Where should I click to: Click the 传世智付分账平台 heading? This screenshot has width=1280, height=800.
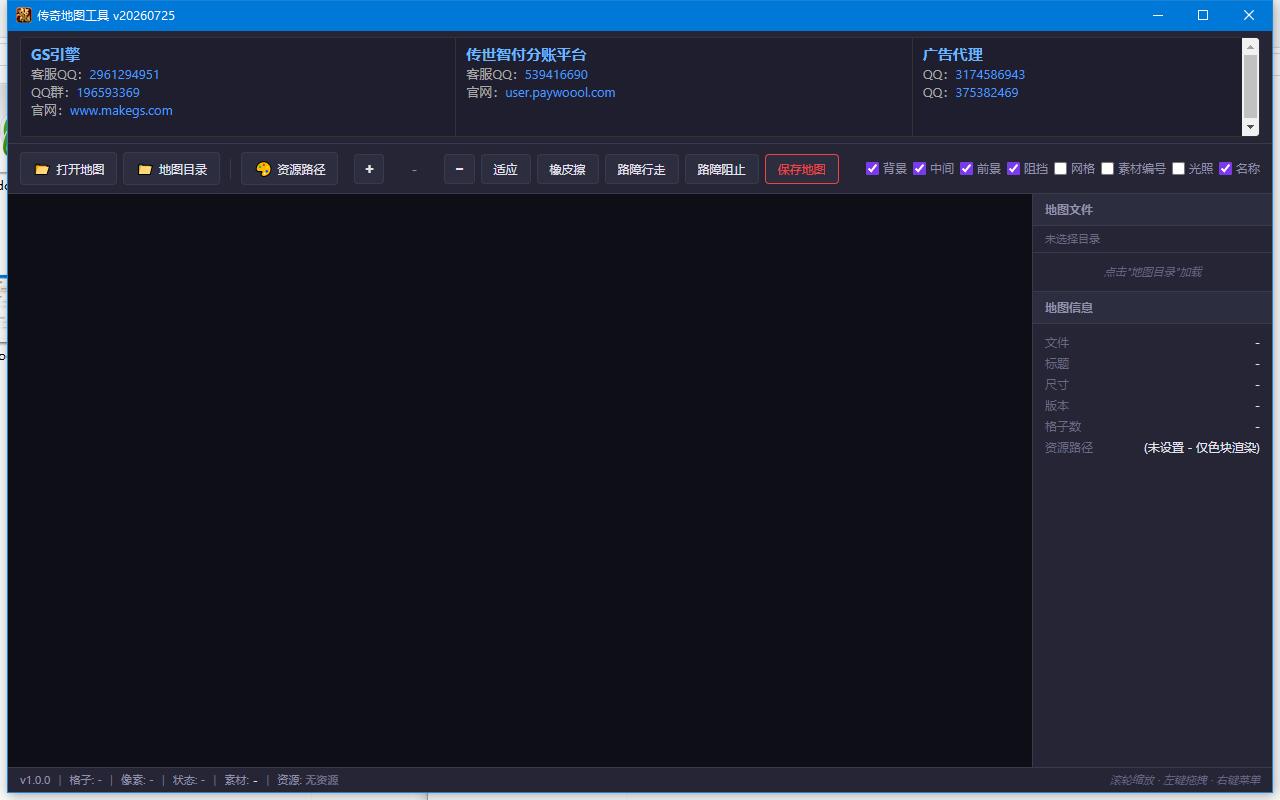[526, 55]
